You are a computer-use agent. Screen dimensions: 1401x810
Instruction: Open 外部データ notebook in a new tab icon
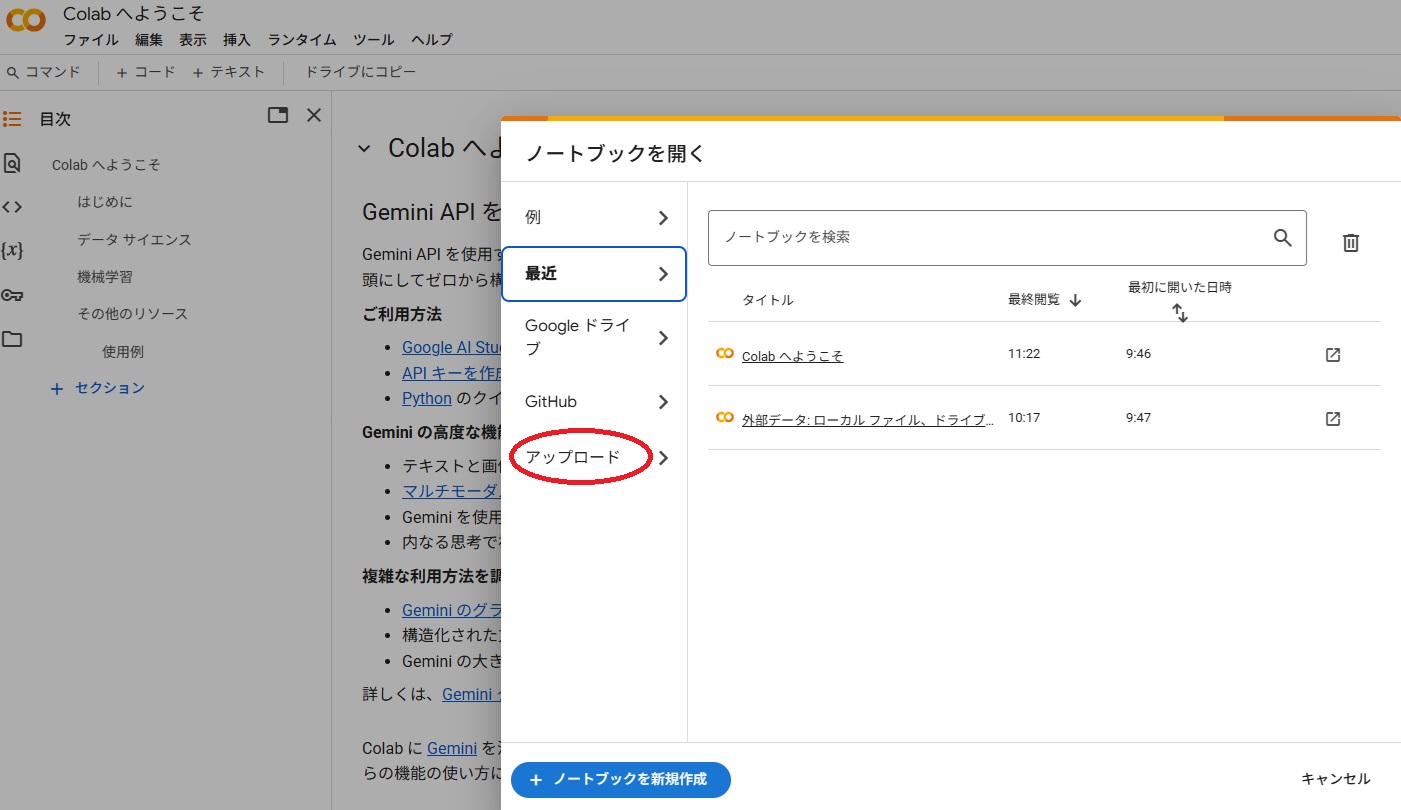1333,419
